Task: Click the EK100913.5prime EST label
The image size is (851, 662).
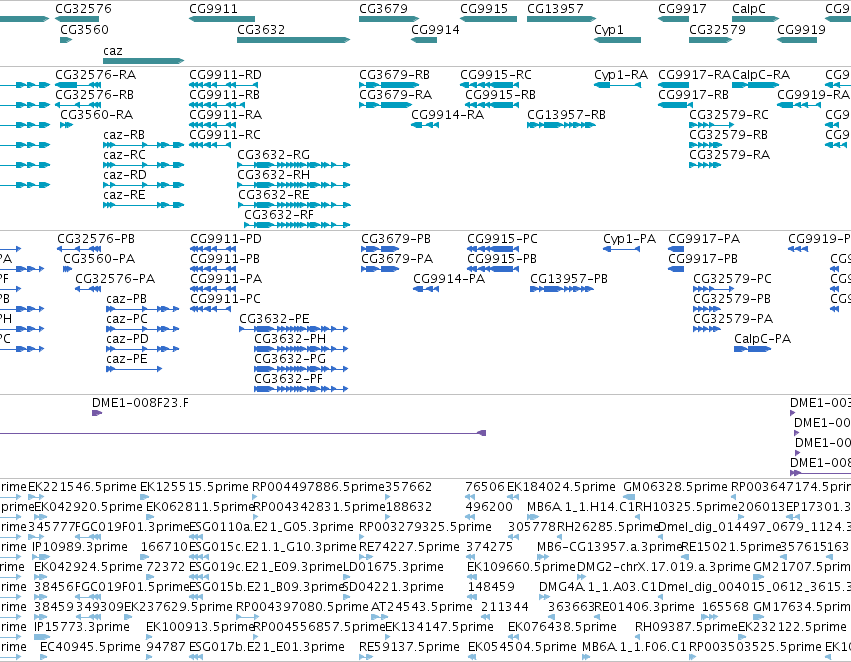Action: coord(200,627)
